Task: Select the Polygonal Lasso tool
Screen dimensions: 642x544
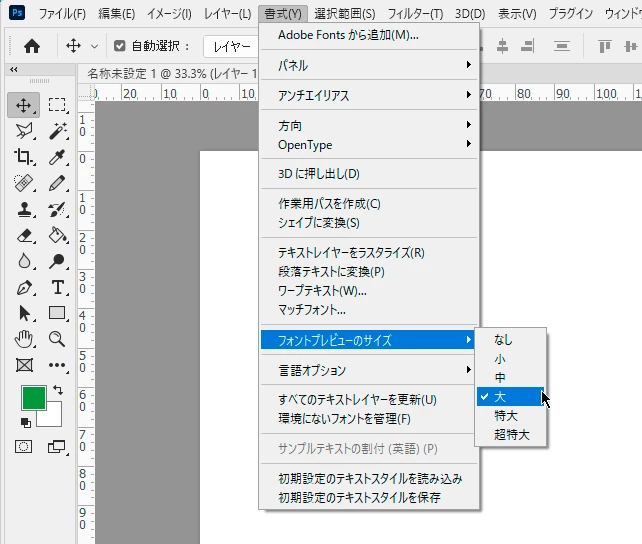Action: pos(24,131)
